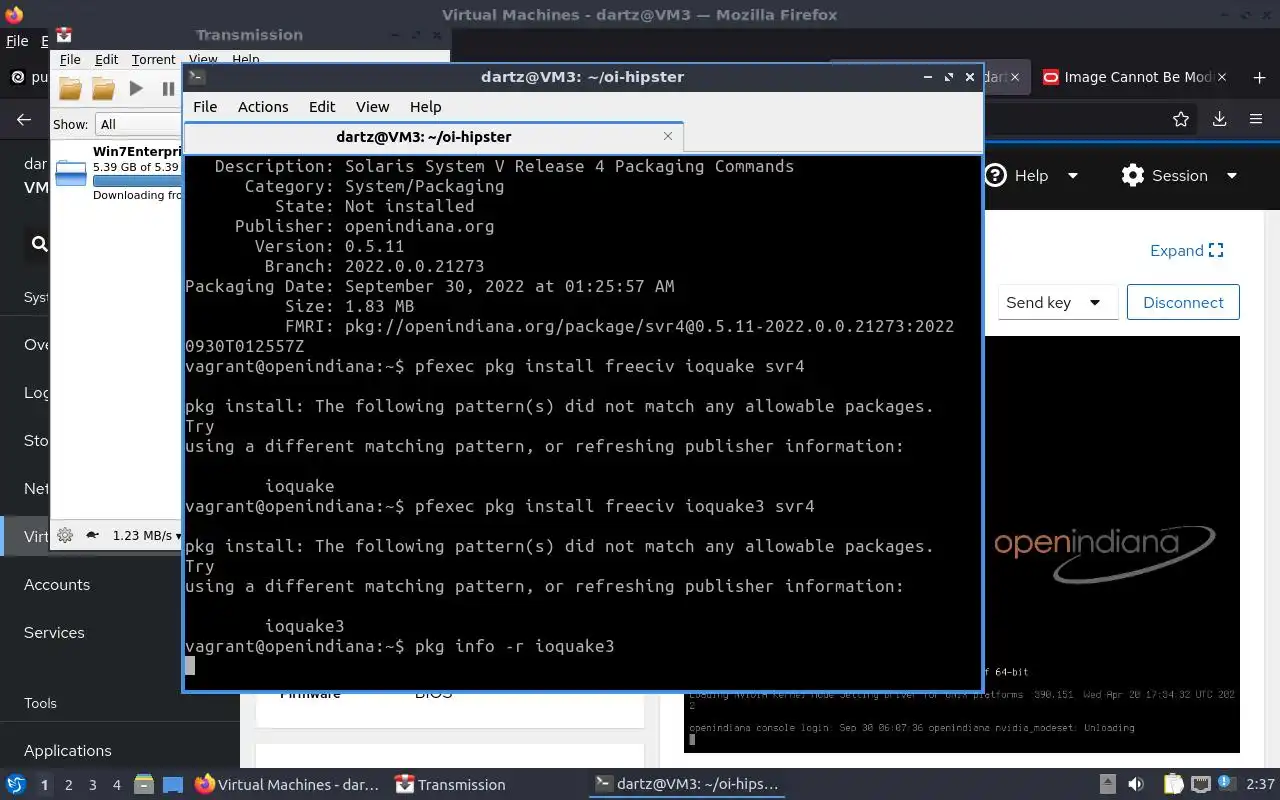Image resolution: width=1280 pixels, height=800 pixels.
Task: Select the dartz@VM3 ~/oi-hipster terminal tab
Action: [x=433, y=136]
